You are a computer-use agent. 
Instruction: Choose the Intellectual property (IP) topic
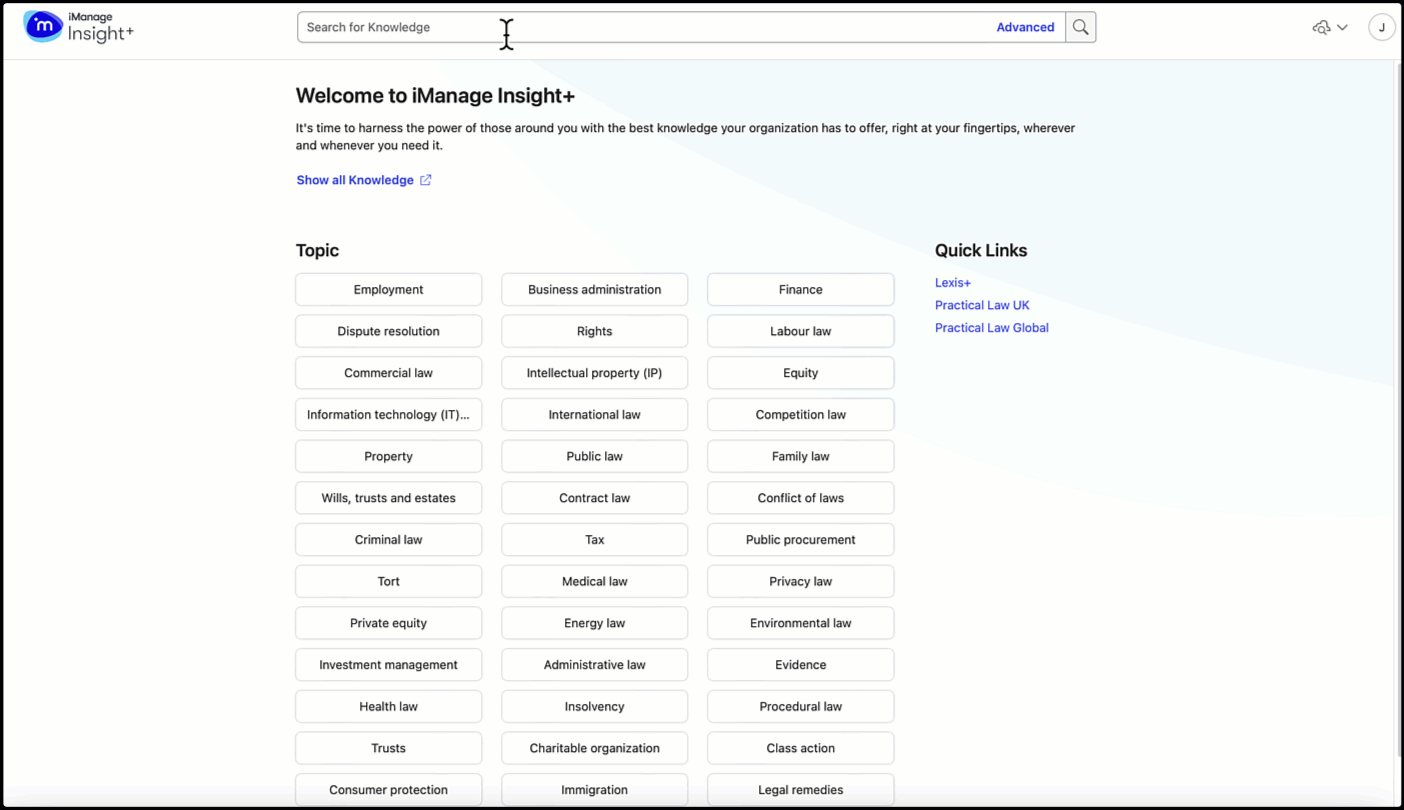point(594,373)
